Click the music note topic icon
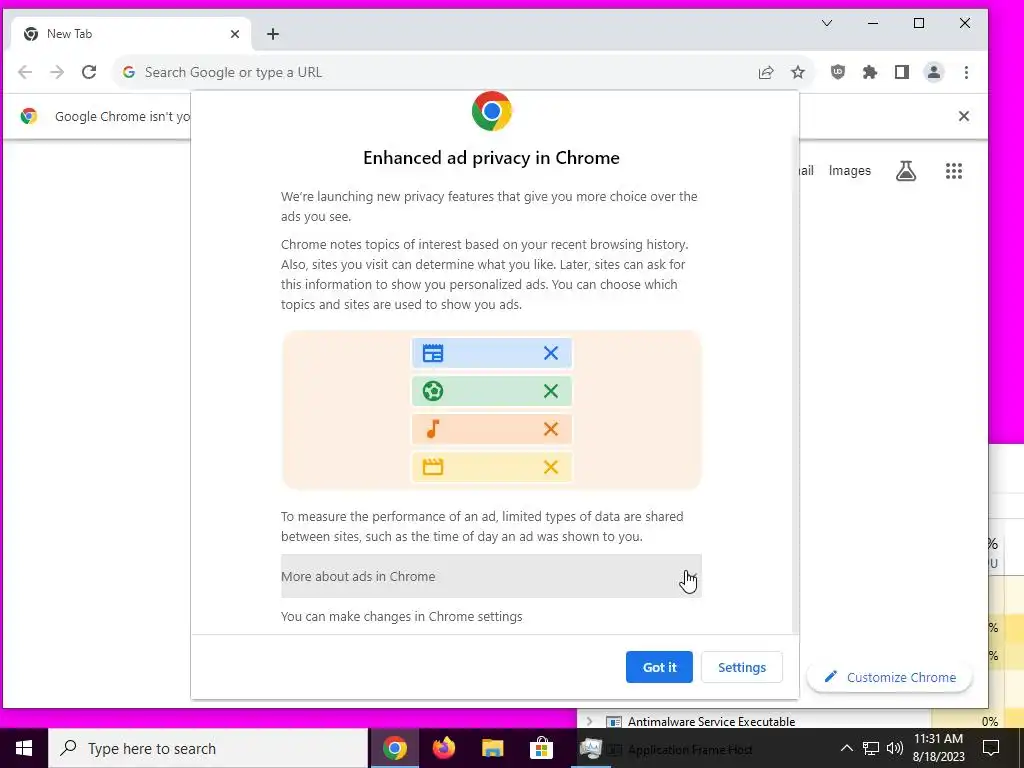 (432, 428)
